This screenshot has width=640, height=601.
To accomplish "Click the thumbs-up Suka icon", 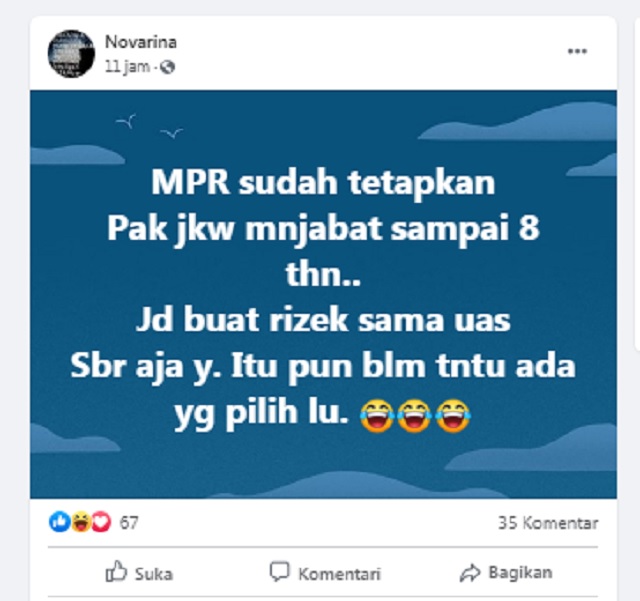I will pos(116,571).
